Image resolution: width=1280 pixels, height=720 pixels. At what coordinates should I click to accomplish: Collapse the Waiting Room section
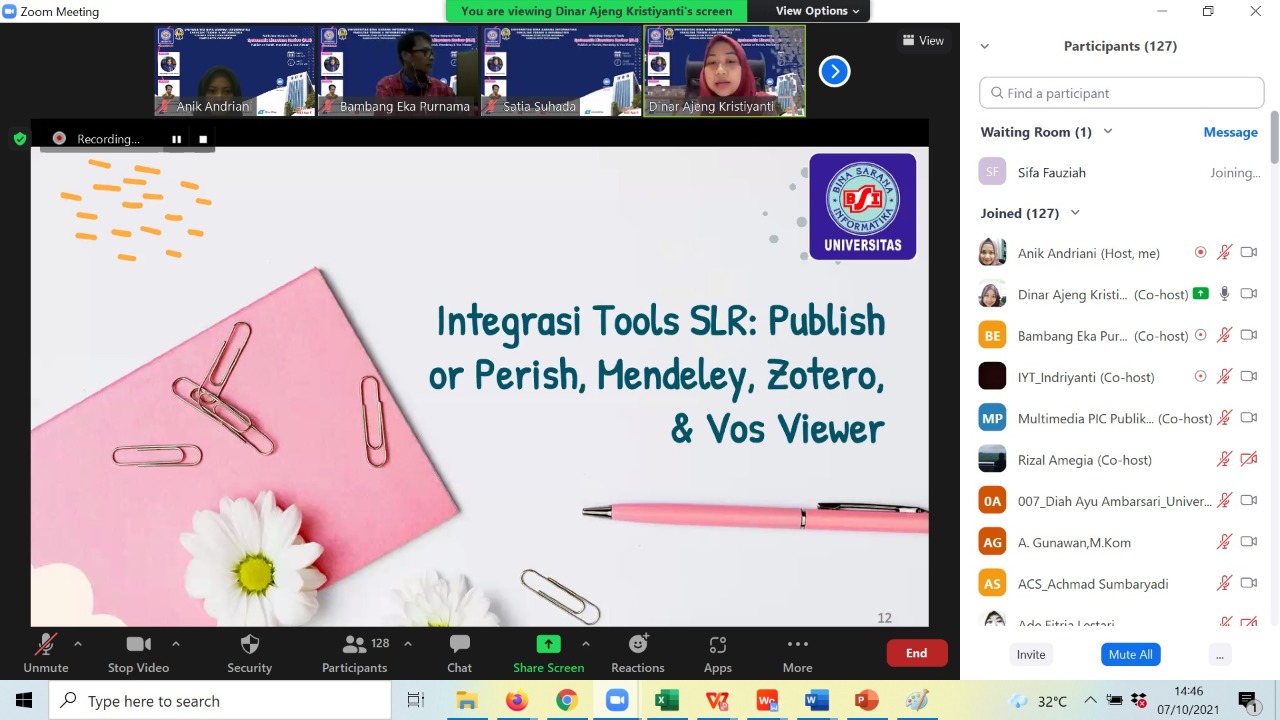click(x=1107, y=132)
